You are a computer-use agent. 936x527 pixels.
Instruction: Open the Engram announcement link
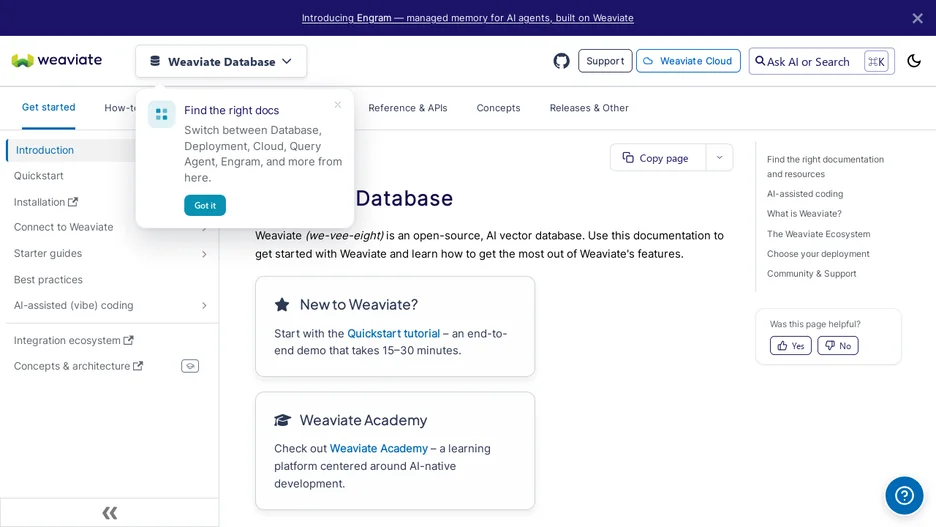pyautogui.click(x=467, y=18)
